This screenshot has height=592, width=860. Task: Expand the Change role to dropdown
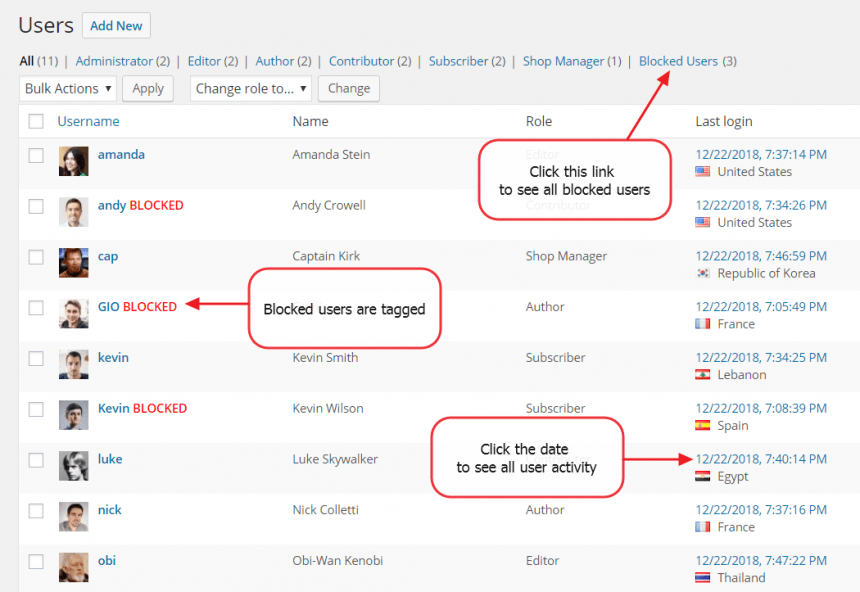coord(250,89)
